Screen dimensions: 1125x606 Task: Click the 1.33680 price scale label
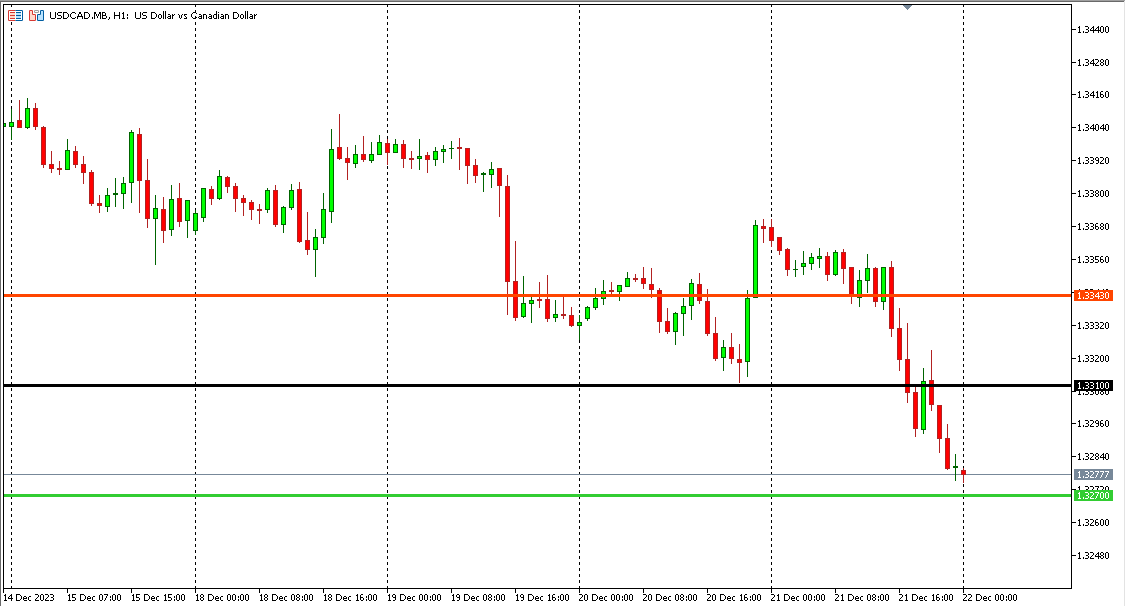[1092, 227]
